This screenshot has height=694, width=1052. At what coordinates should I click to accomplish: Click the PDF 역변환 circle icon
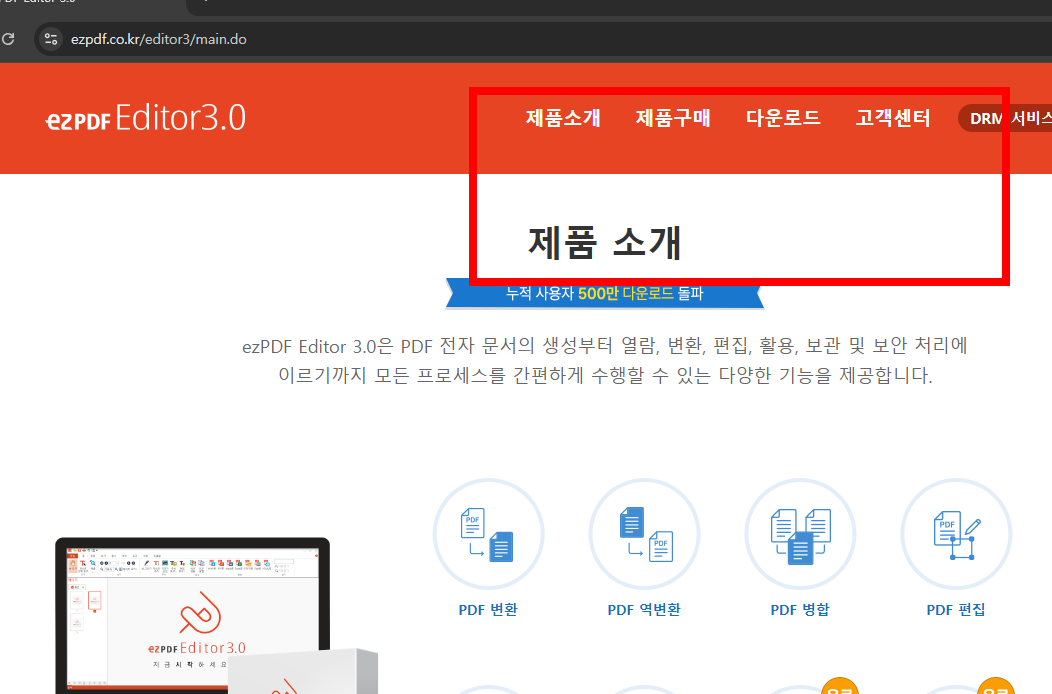pyautogui.click(x=644, y=534)
